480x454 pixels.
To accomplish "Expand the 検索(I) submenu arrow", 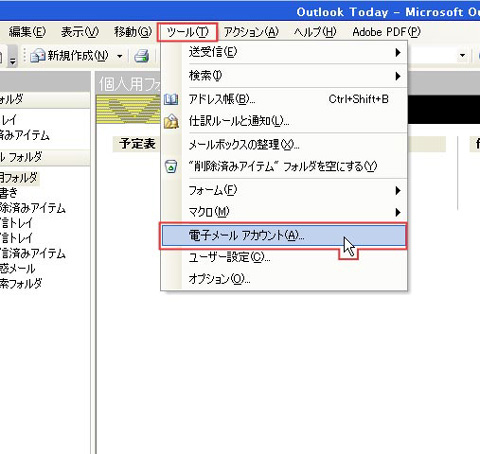I will (x=397, y=76).
